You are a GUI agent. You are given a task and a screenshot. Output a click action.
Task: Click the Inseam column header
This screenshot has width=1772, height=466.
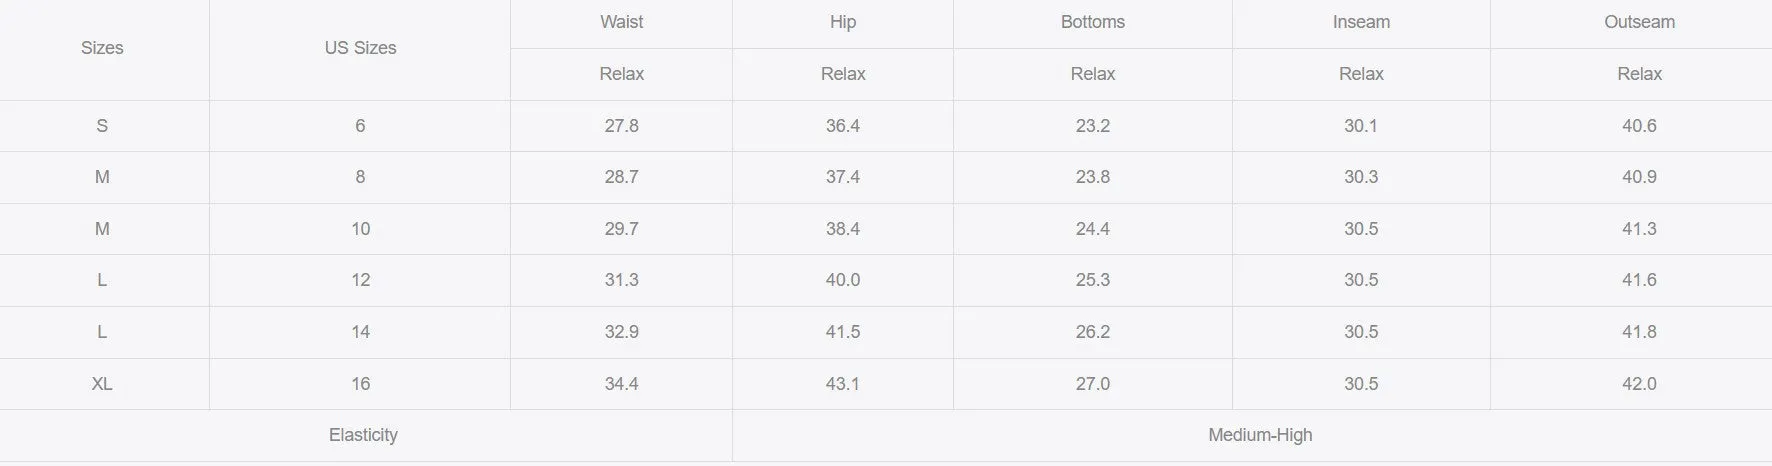(x=1361, y=22)
